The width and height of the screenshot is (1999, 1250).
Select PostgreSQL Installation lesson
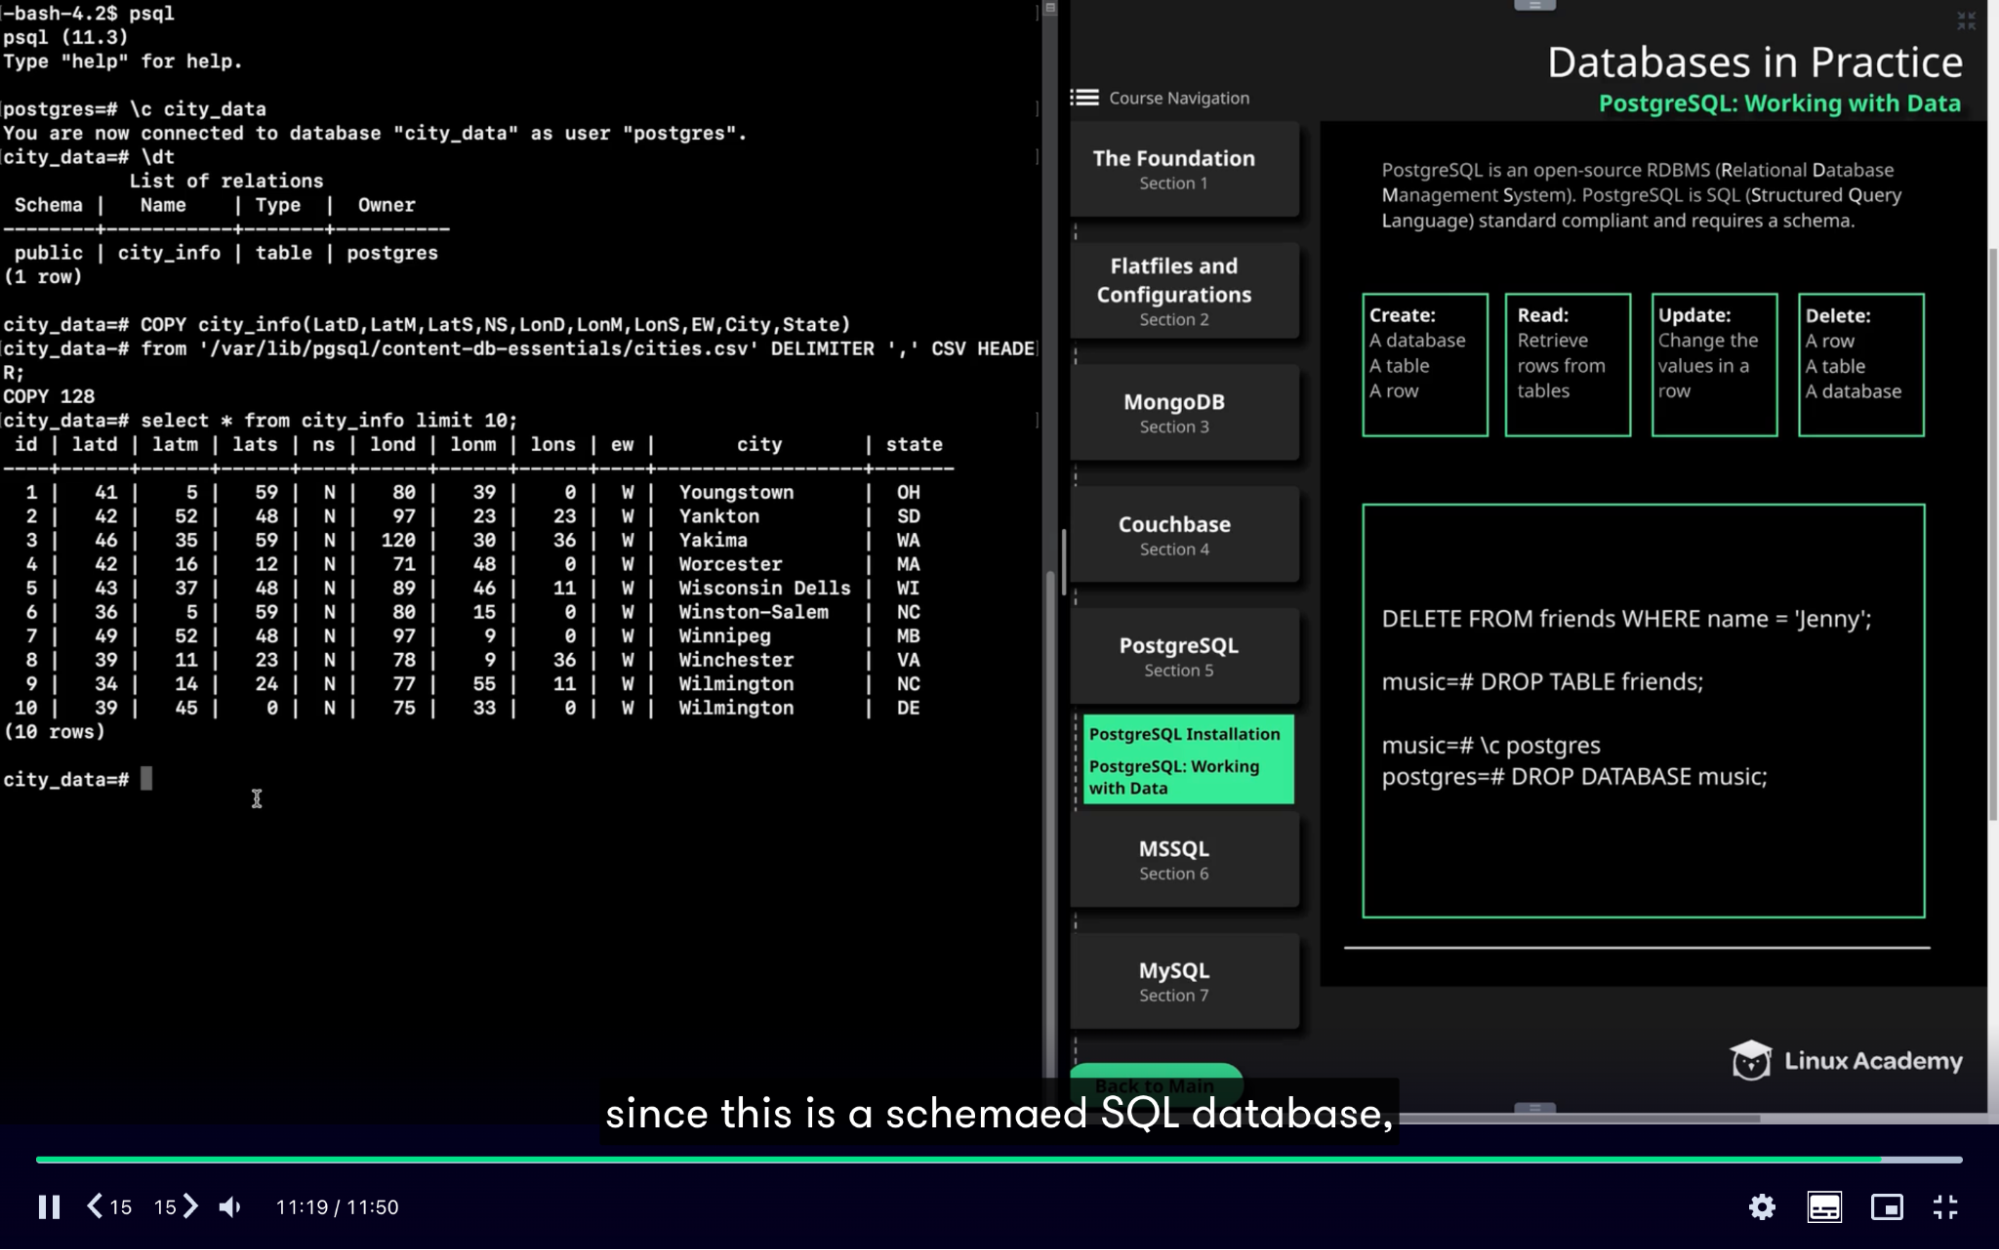click(1184, 734)
